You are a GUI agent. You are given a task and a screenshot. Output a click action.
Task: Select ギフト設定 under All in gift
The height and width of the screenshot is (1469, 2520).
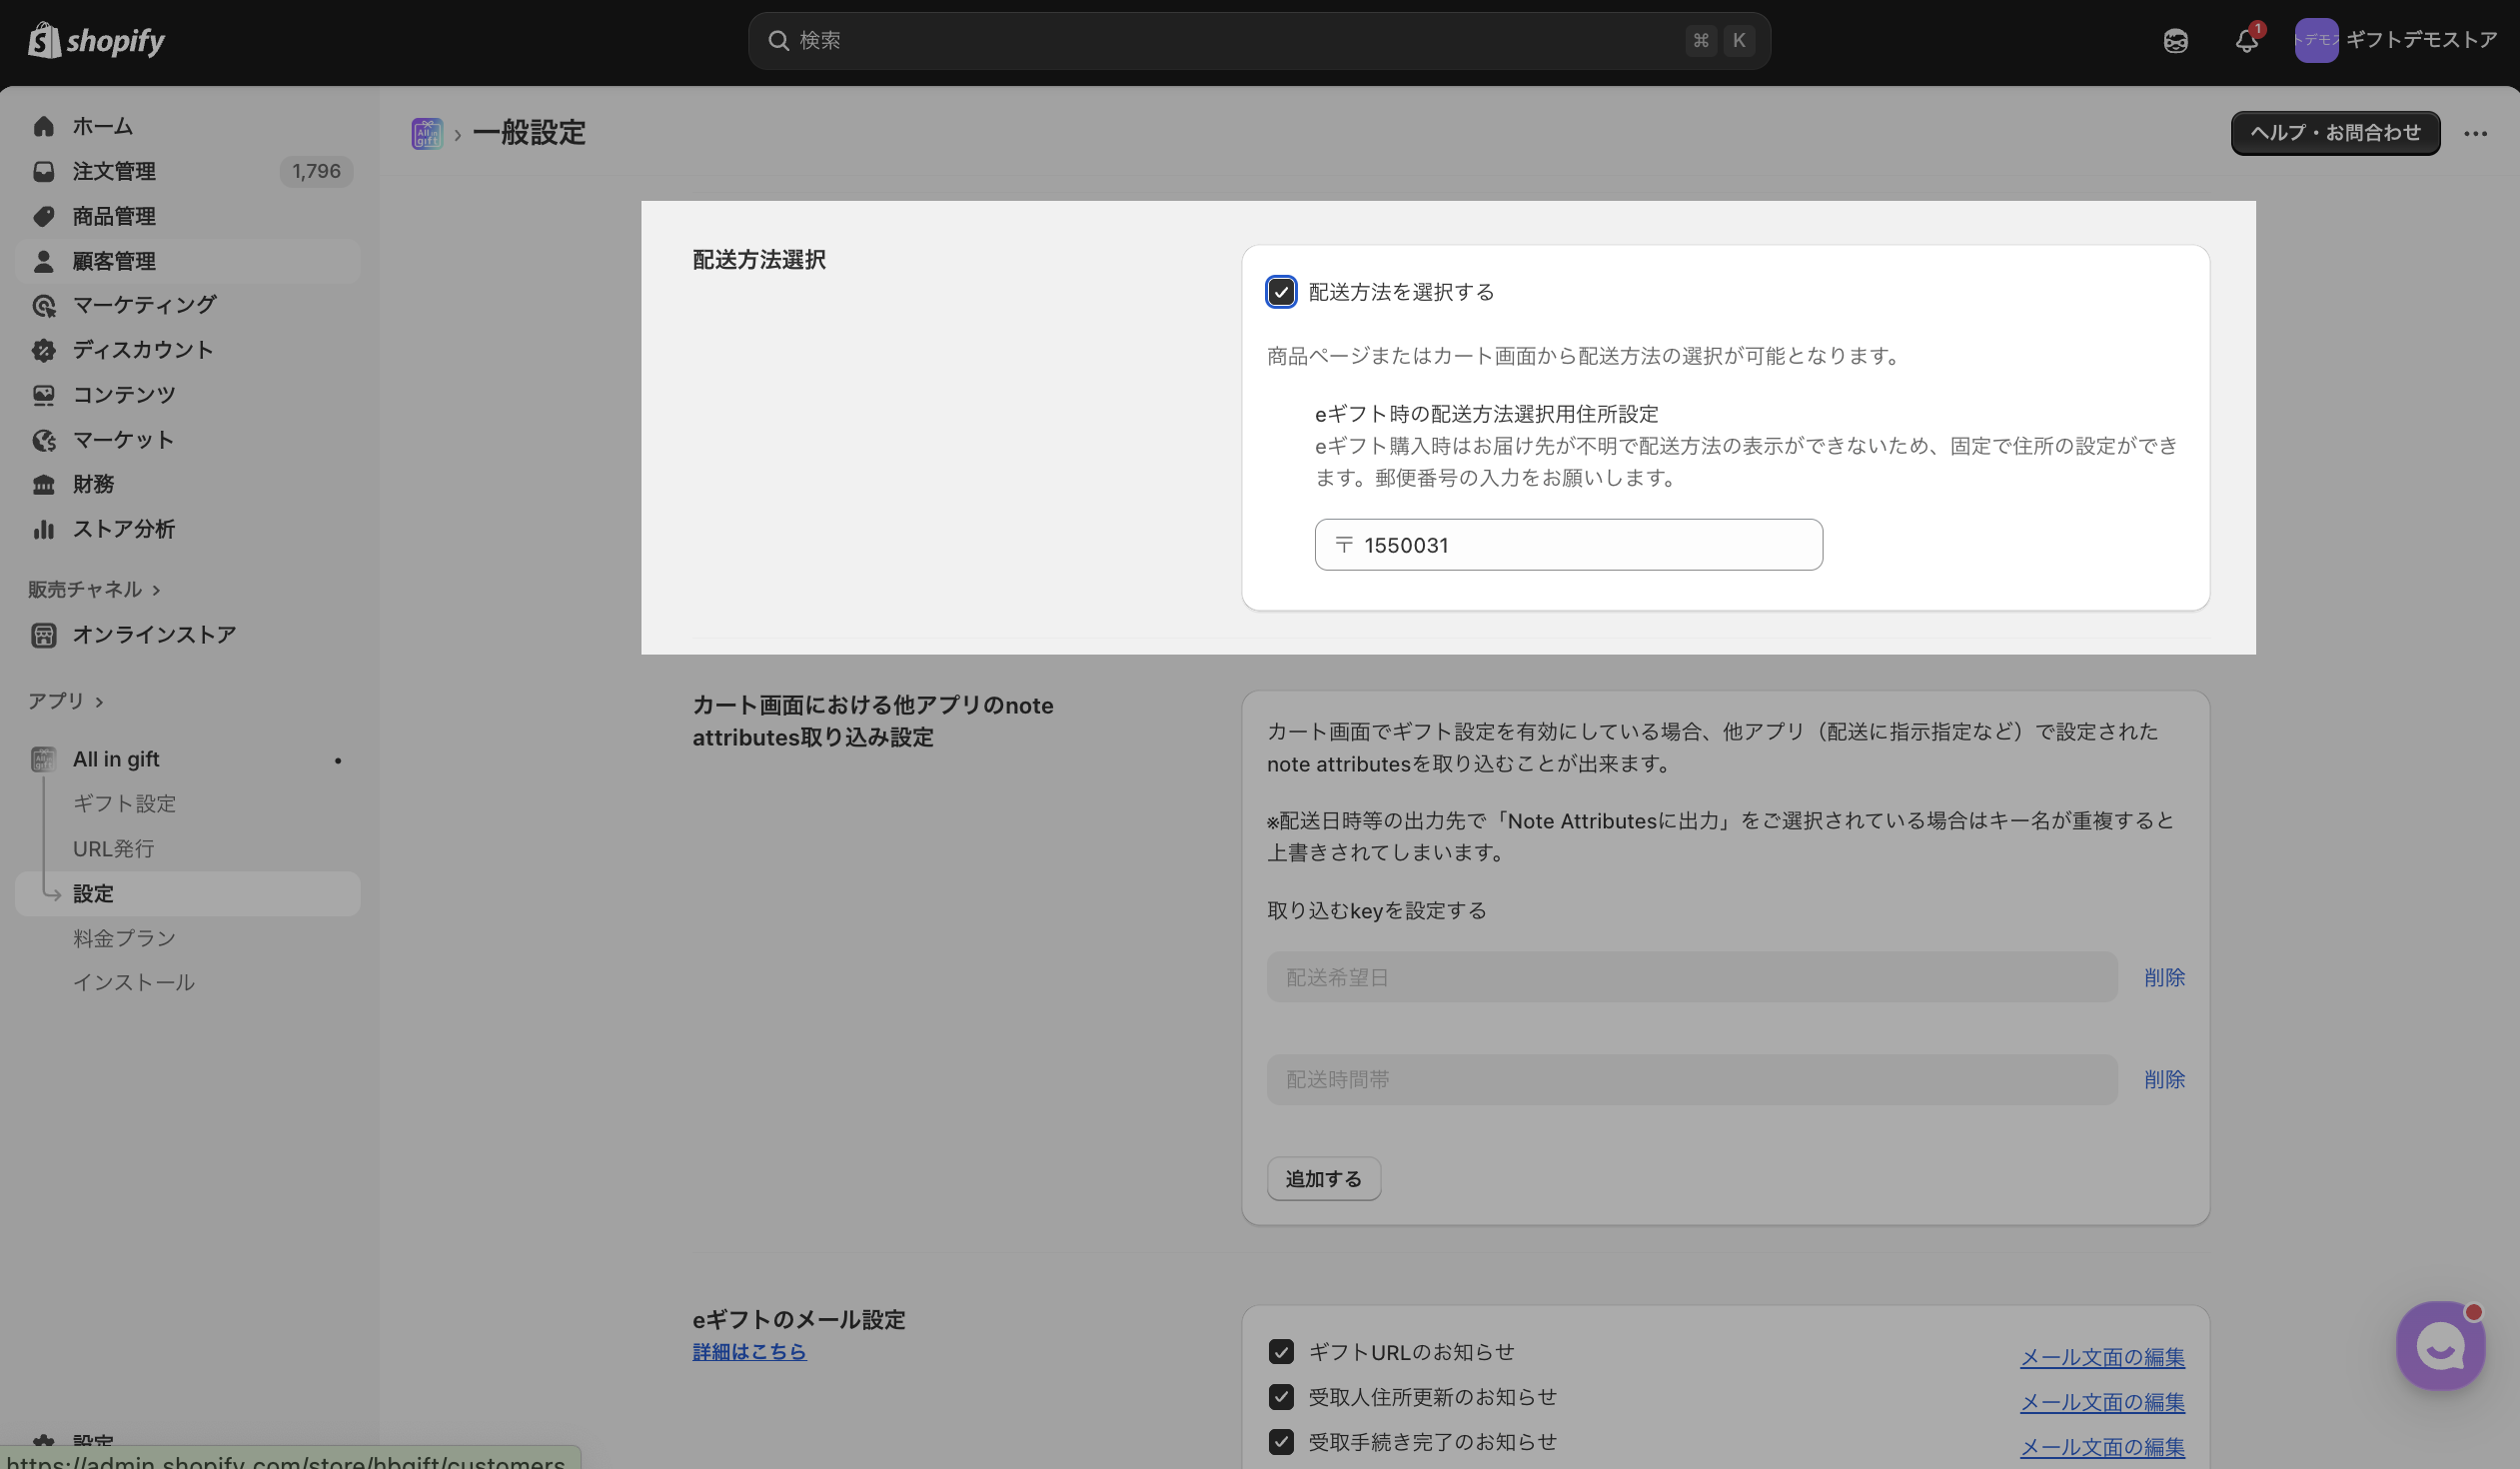pos(124,804)
